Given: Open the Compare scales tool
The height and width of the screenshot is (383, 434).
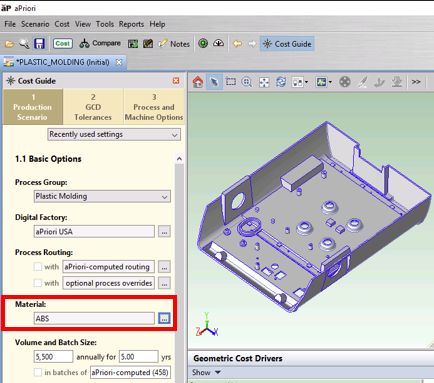Looking at the screenshot, I should click(100, 44).
